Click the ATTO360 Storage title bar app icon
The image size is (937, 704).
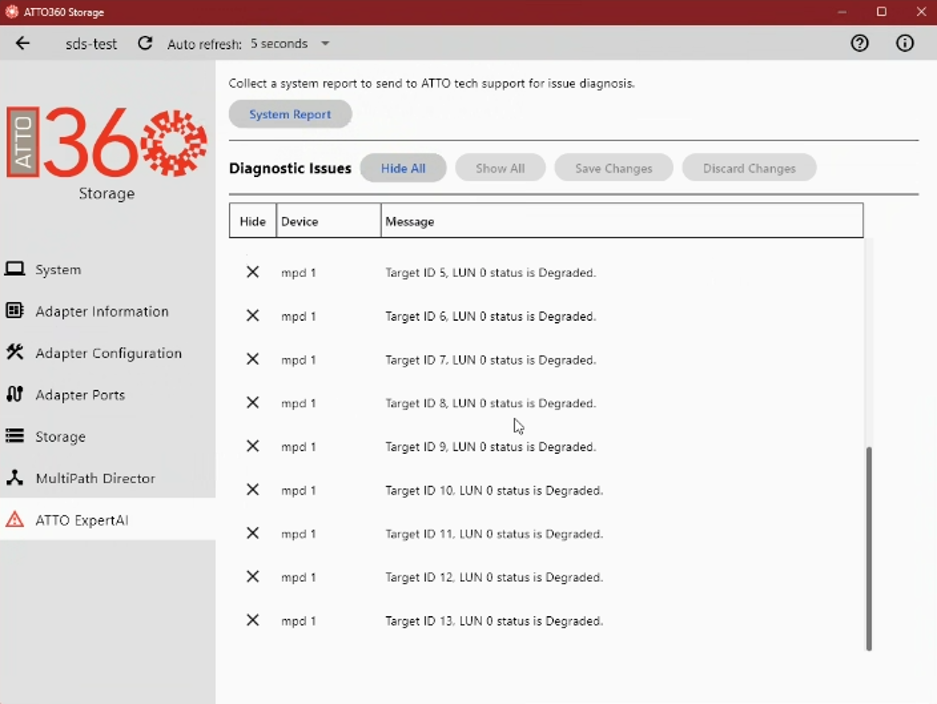tap(11, 12)
